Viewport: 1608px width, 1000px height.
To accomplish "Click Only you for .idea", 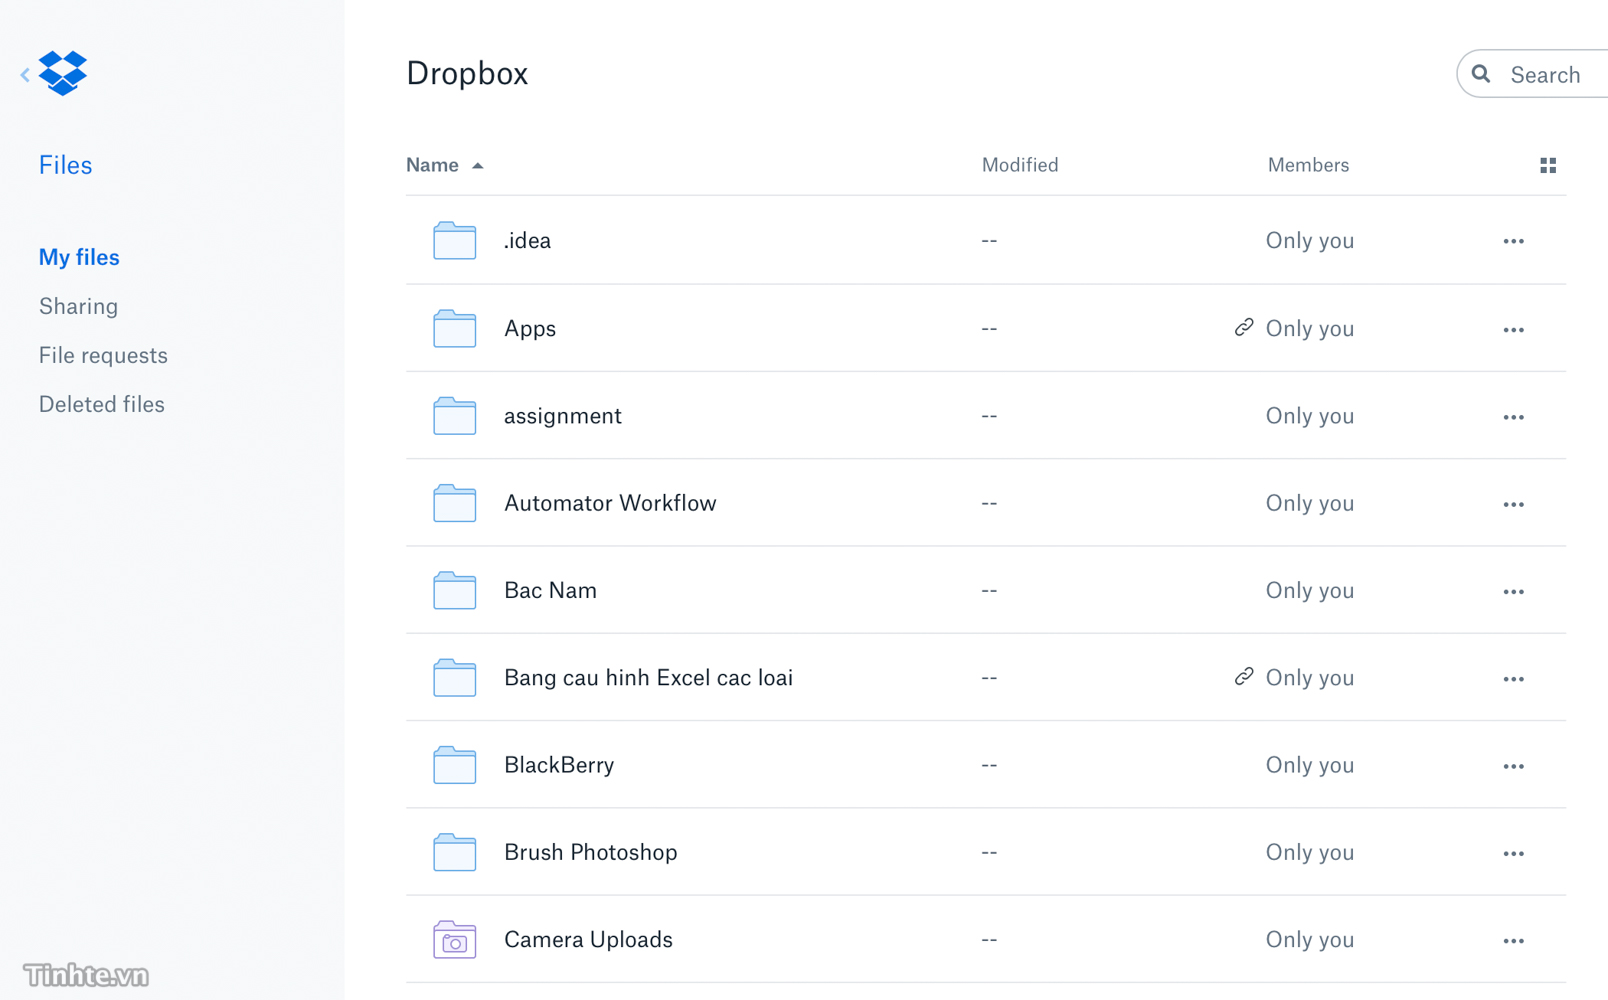I will coord(1310,241).
